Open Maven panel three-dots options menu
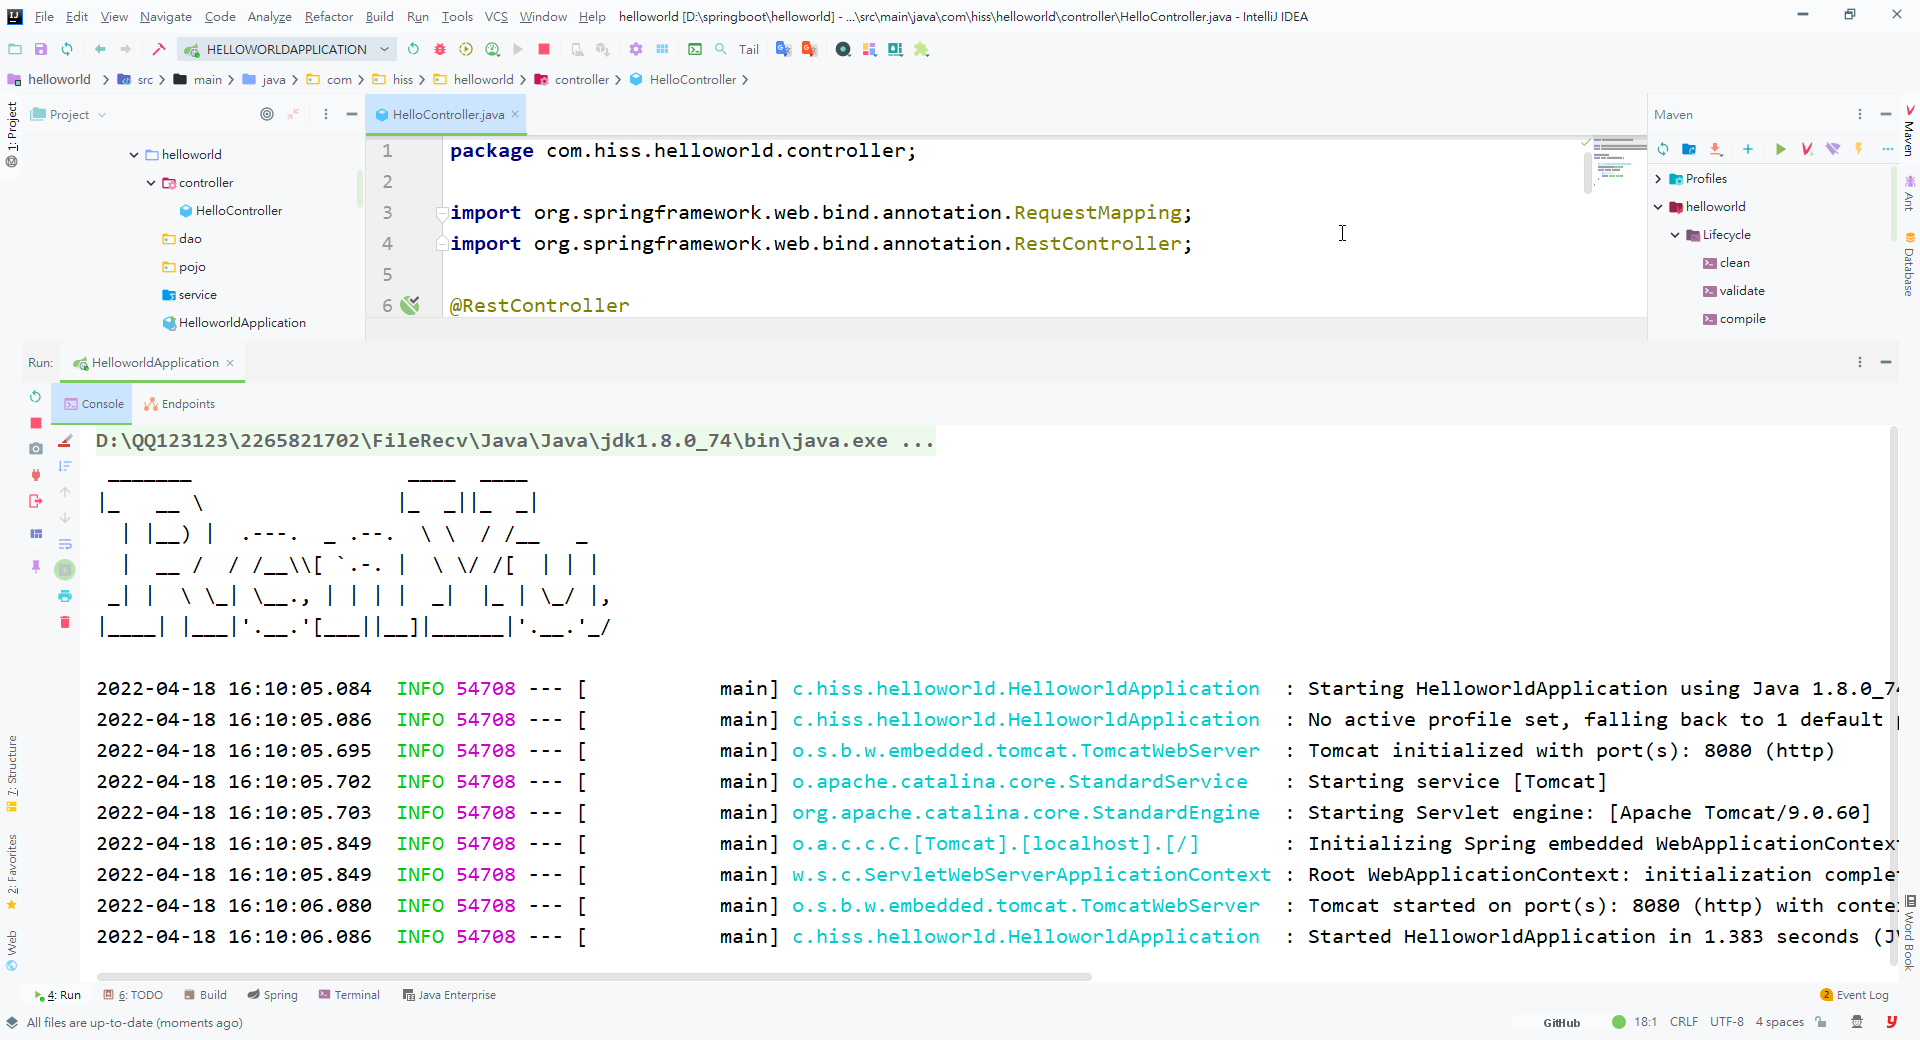This screenshot has width=1920, height=1040. (x=1860, y=114)
